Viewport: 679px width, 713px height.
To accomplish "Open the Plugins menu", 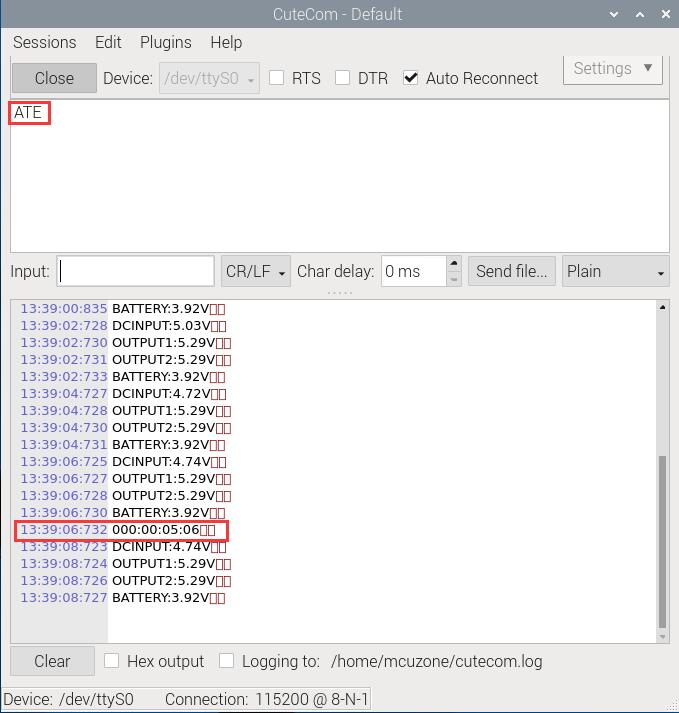I will pyautogui.click(x=166, y=42).
